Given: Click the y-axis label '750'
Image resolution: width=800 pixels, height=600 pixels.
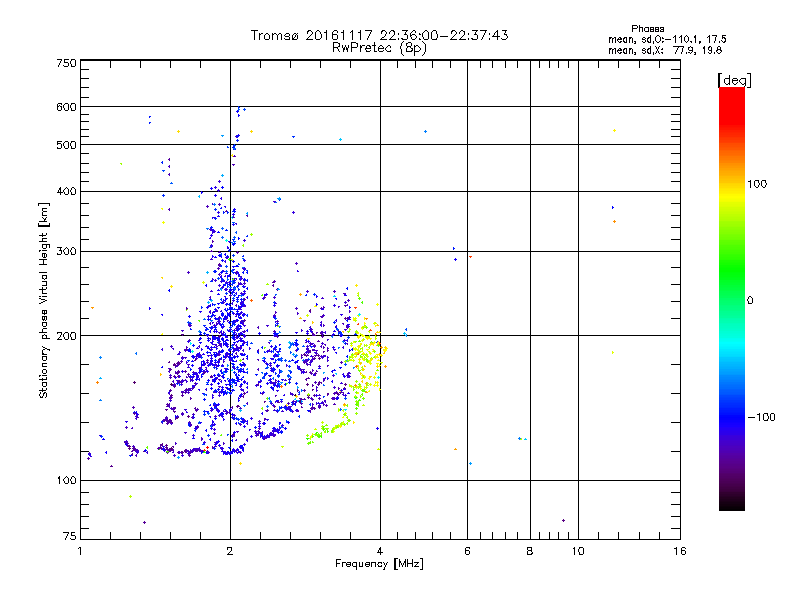Looking at the screenshot, I should point(66,63).
